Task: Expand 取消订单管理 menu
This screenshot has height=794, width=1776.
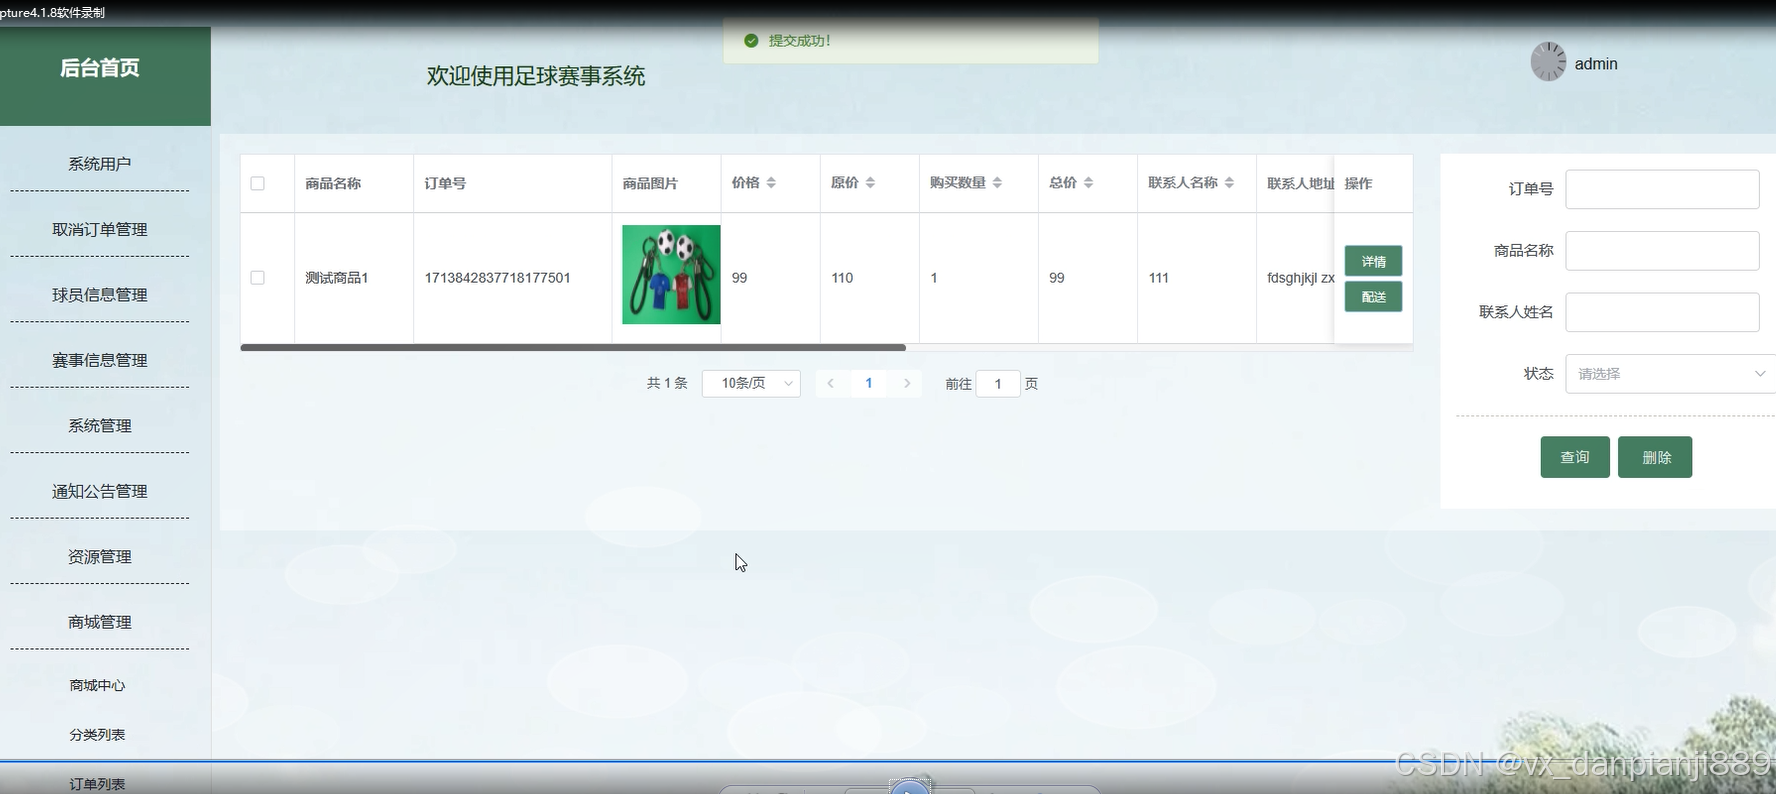Action: coord(100,229)
